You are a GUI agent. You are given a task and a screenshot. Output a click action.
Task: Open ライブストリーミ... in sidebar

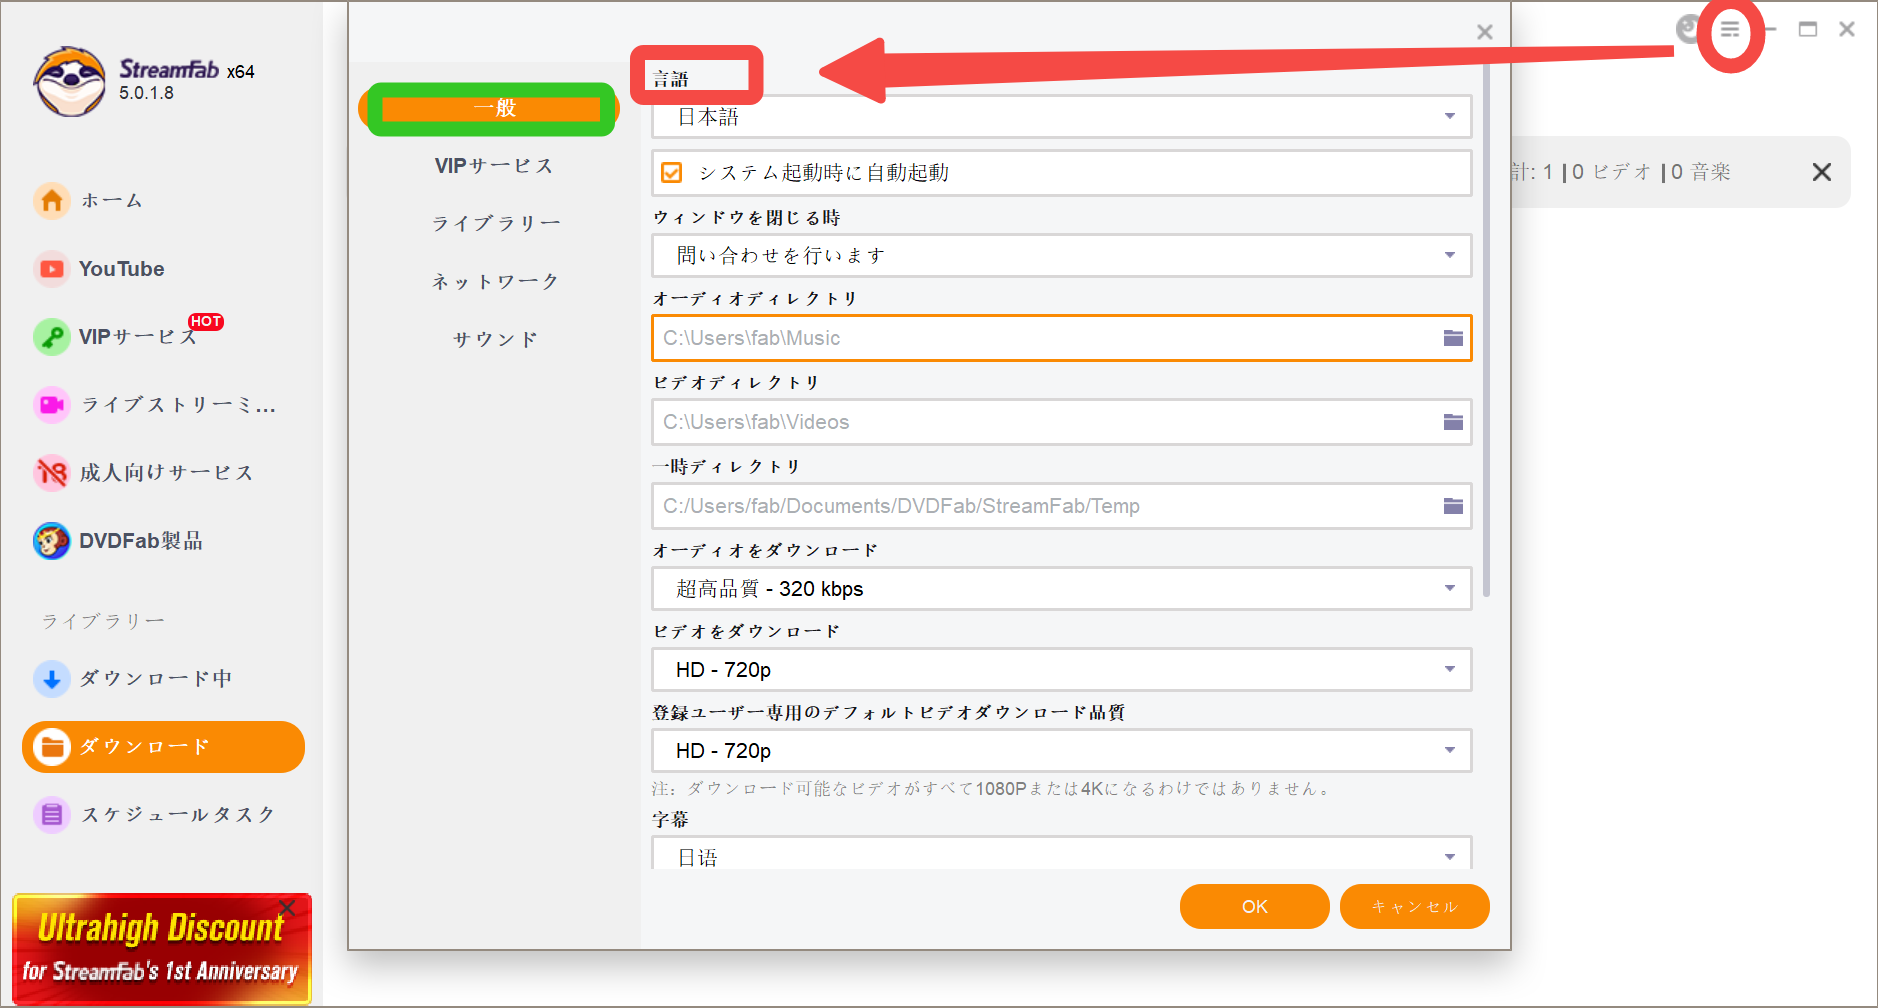pos(178,405)
